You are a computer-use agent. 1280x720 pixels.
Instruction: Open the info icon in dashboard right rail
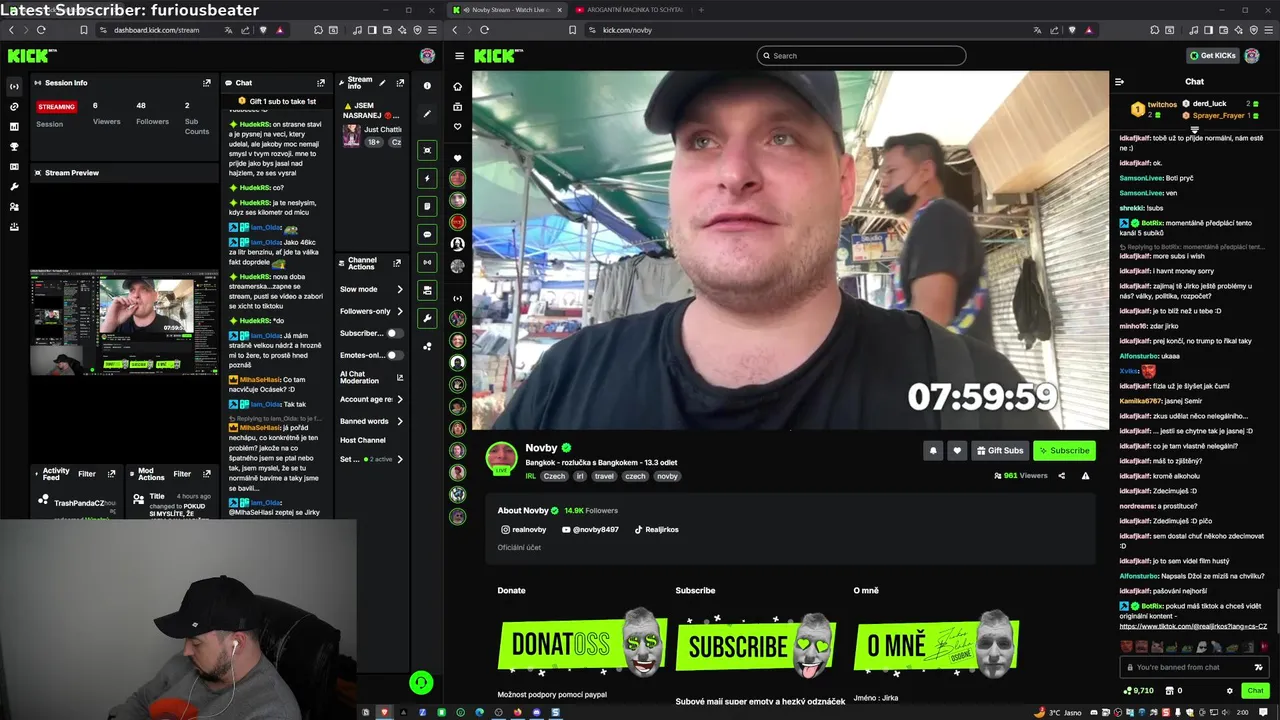(427, 86)
